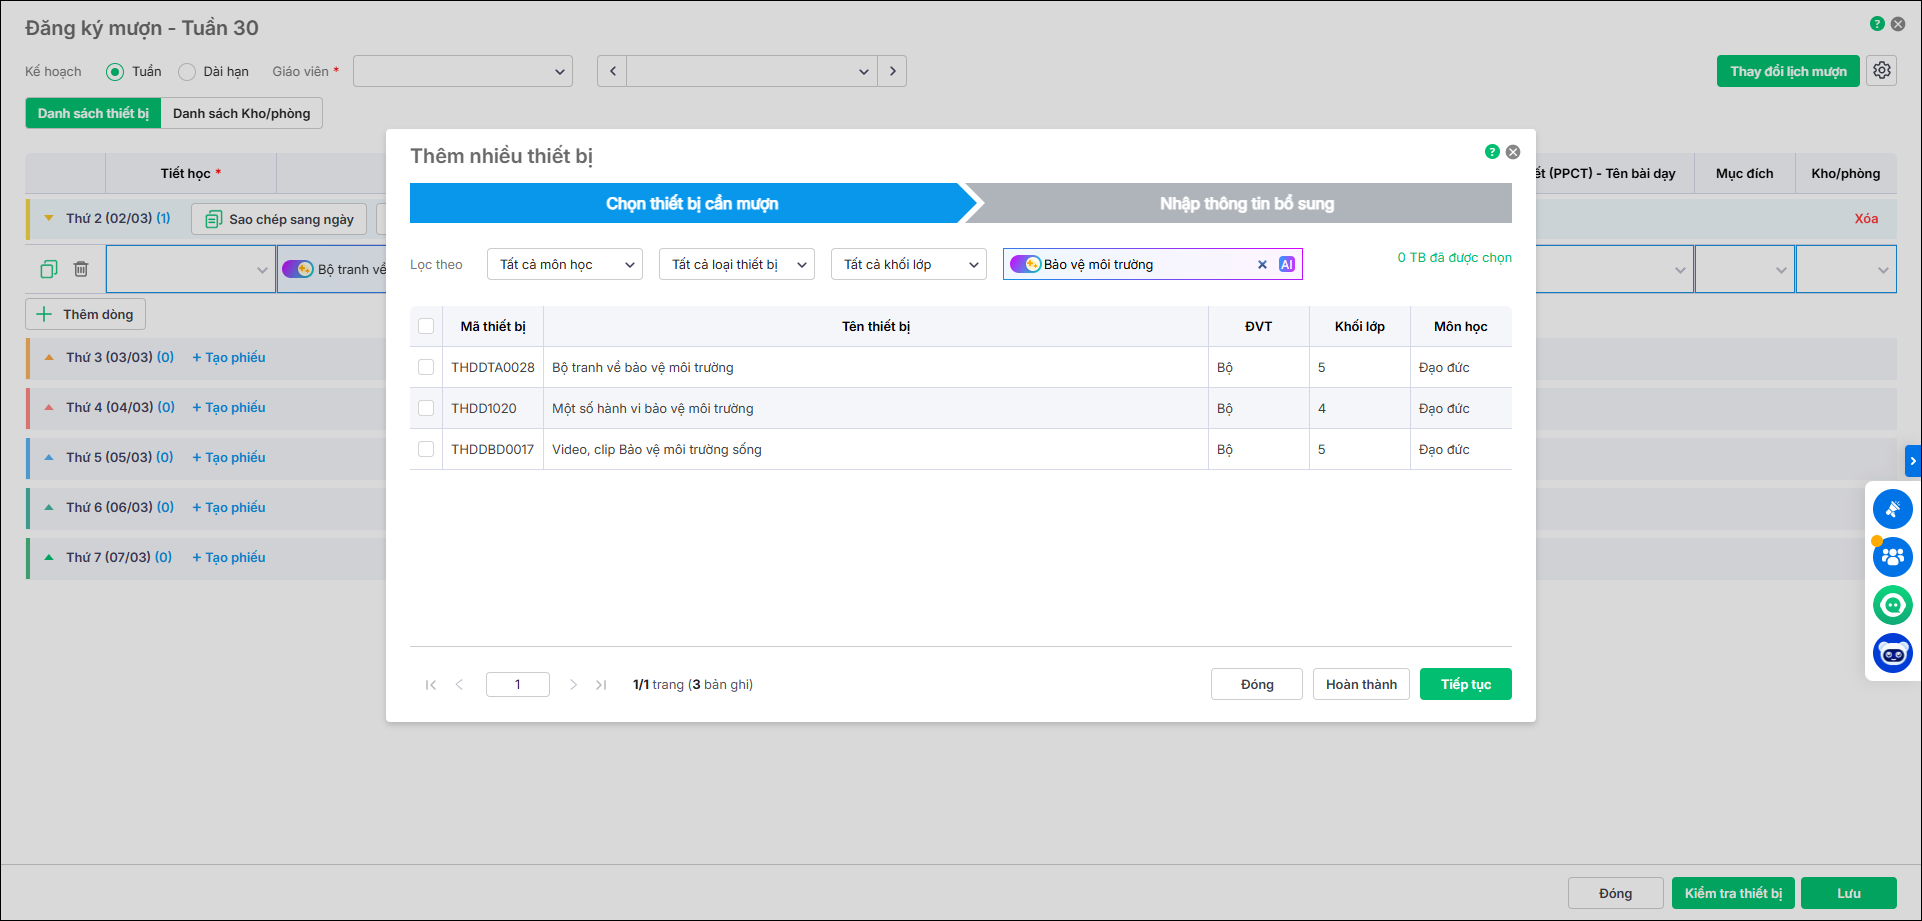
Task: Click the AI search icon in filter box
Action: point(1286,264)
